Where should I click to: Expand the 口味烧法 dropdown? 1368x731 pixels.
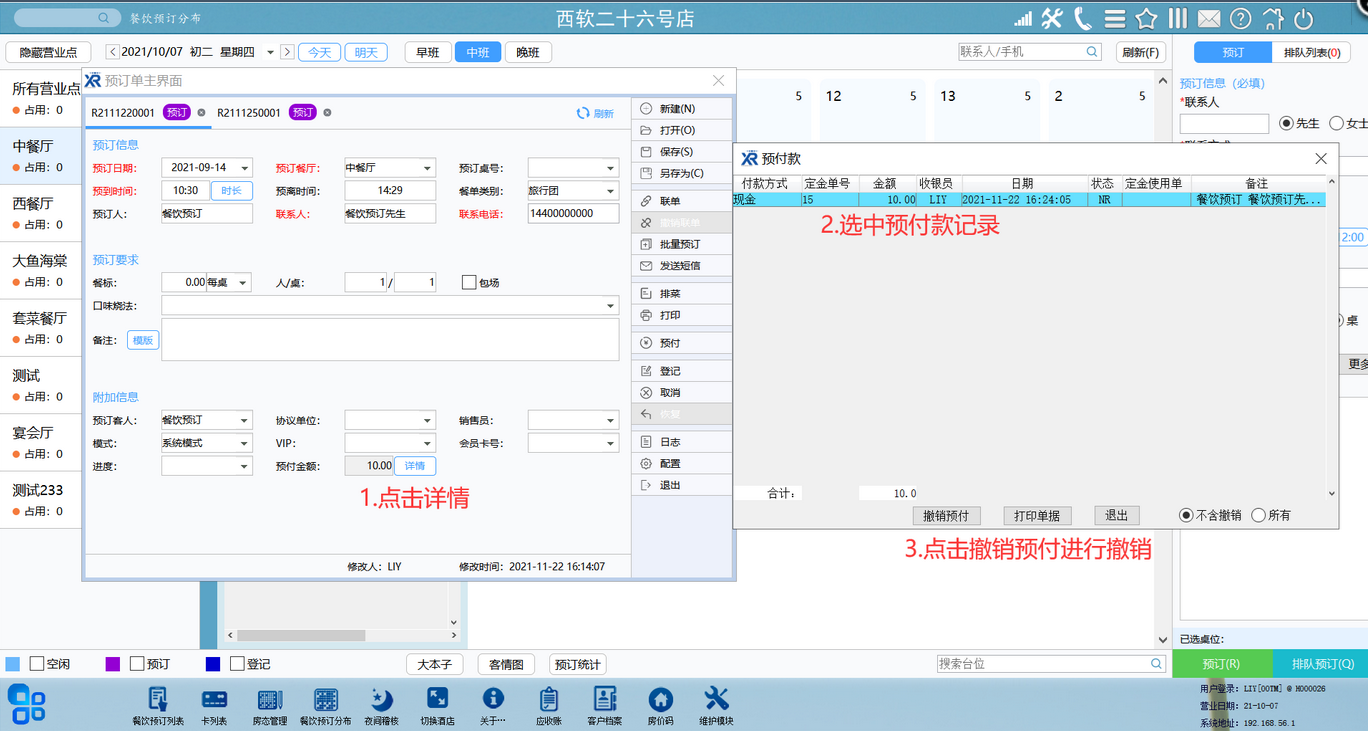tap(610, 305)
